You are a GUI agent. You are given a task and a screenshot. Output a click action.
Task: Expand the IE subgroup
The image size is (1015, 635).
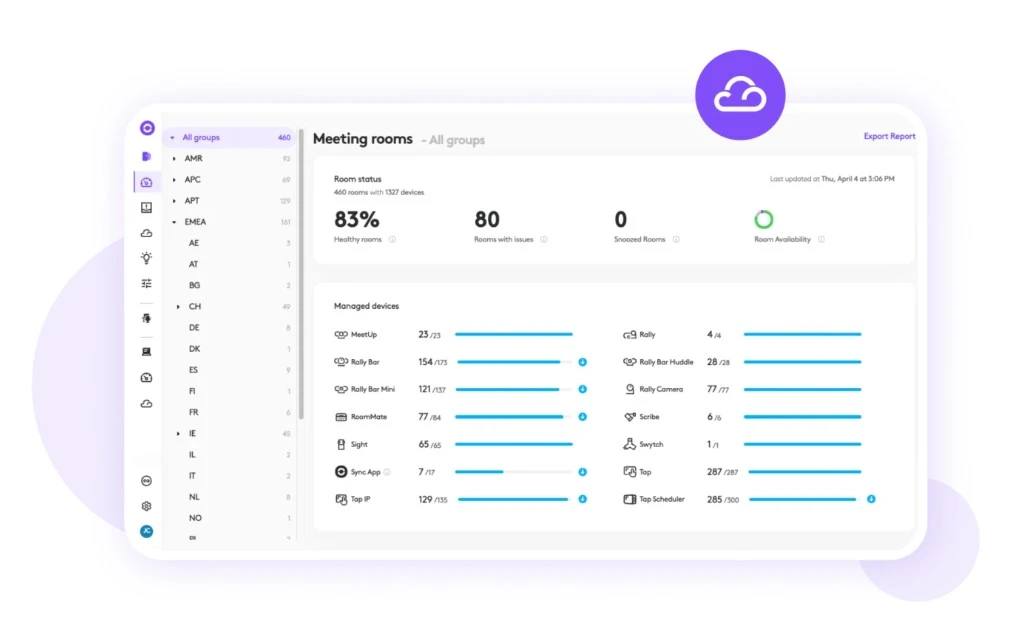coord(179,434)
